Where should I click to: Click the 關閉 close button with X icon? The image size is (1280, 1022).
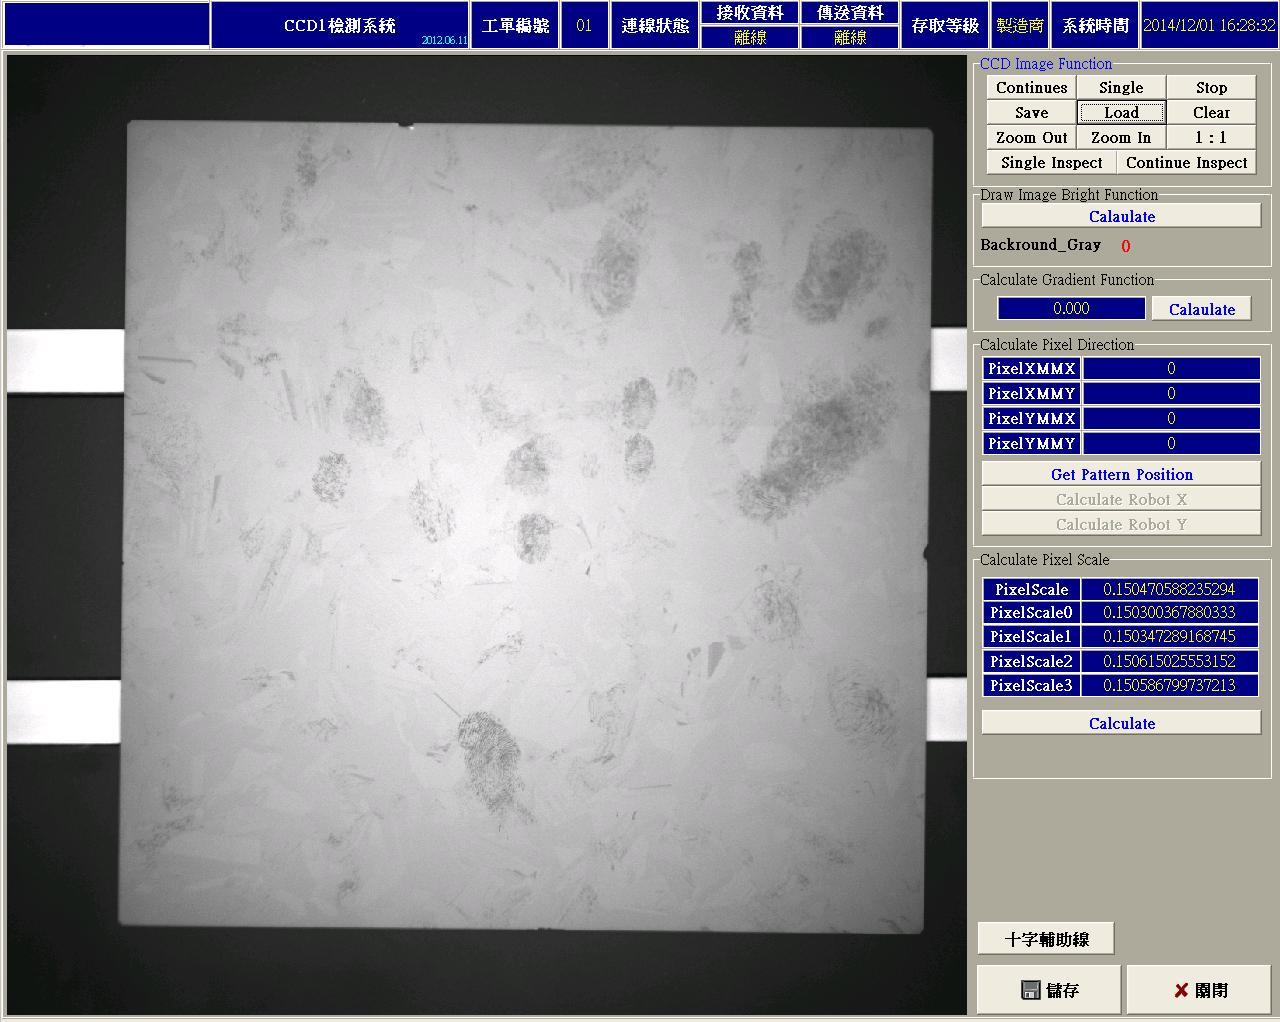point(1201,990)
